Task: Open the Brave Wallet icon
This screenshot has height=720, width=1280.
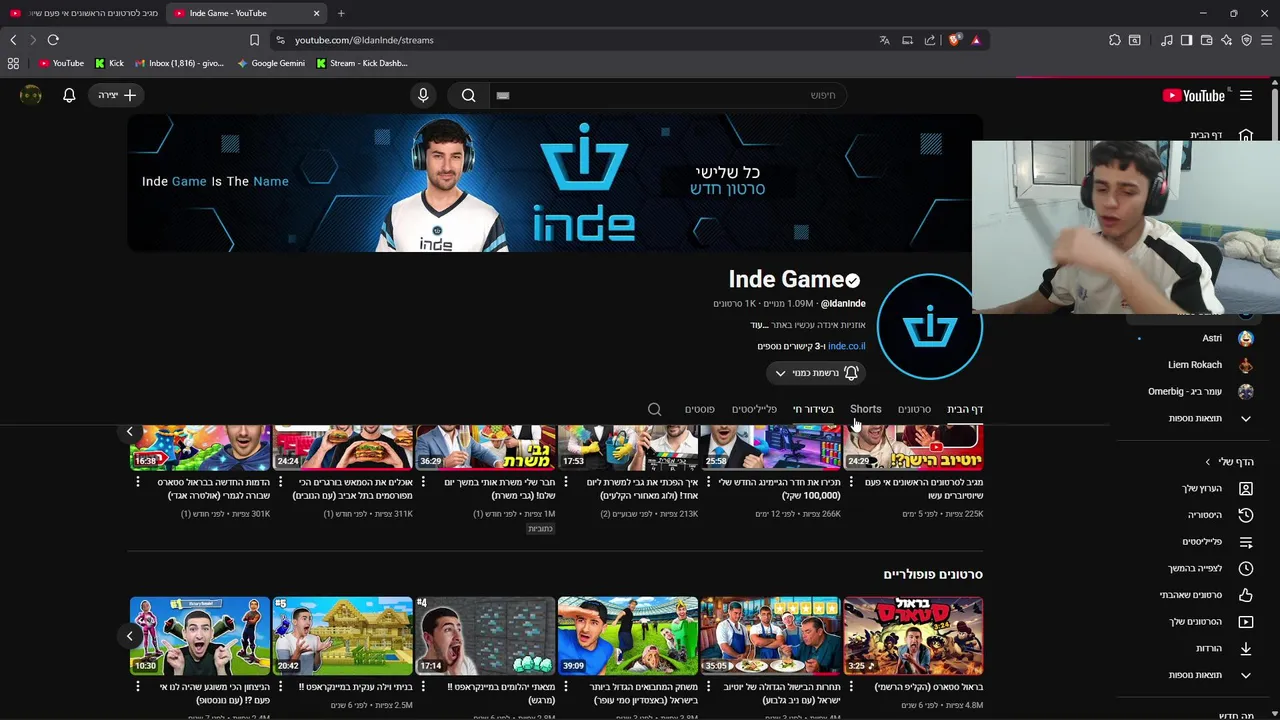Action: point(1207,40)
